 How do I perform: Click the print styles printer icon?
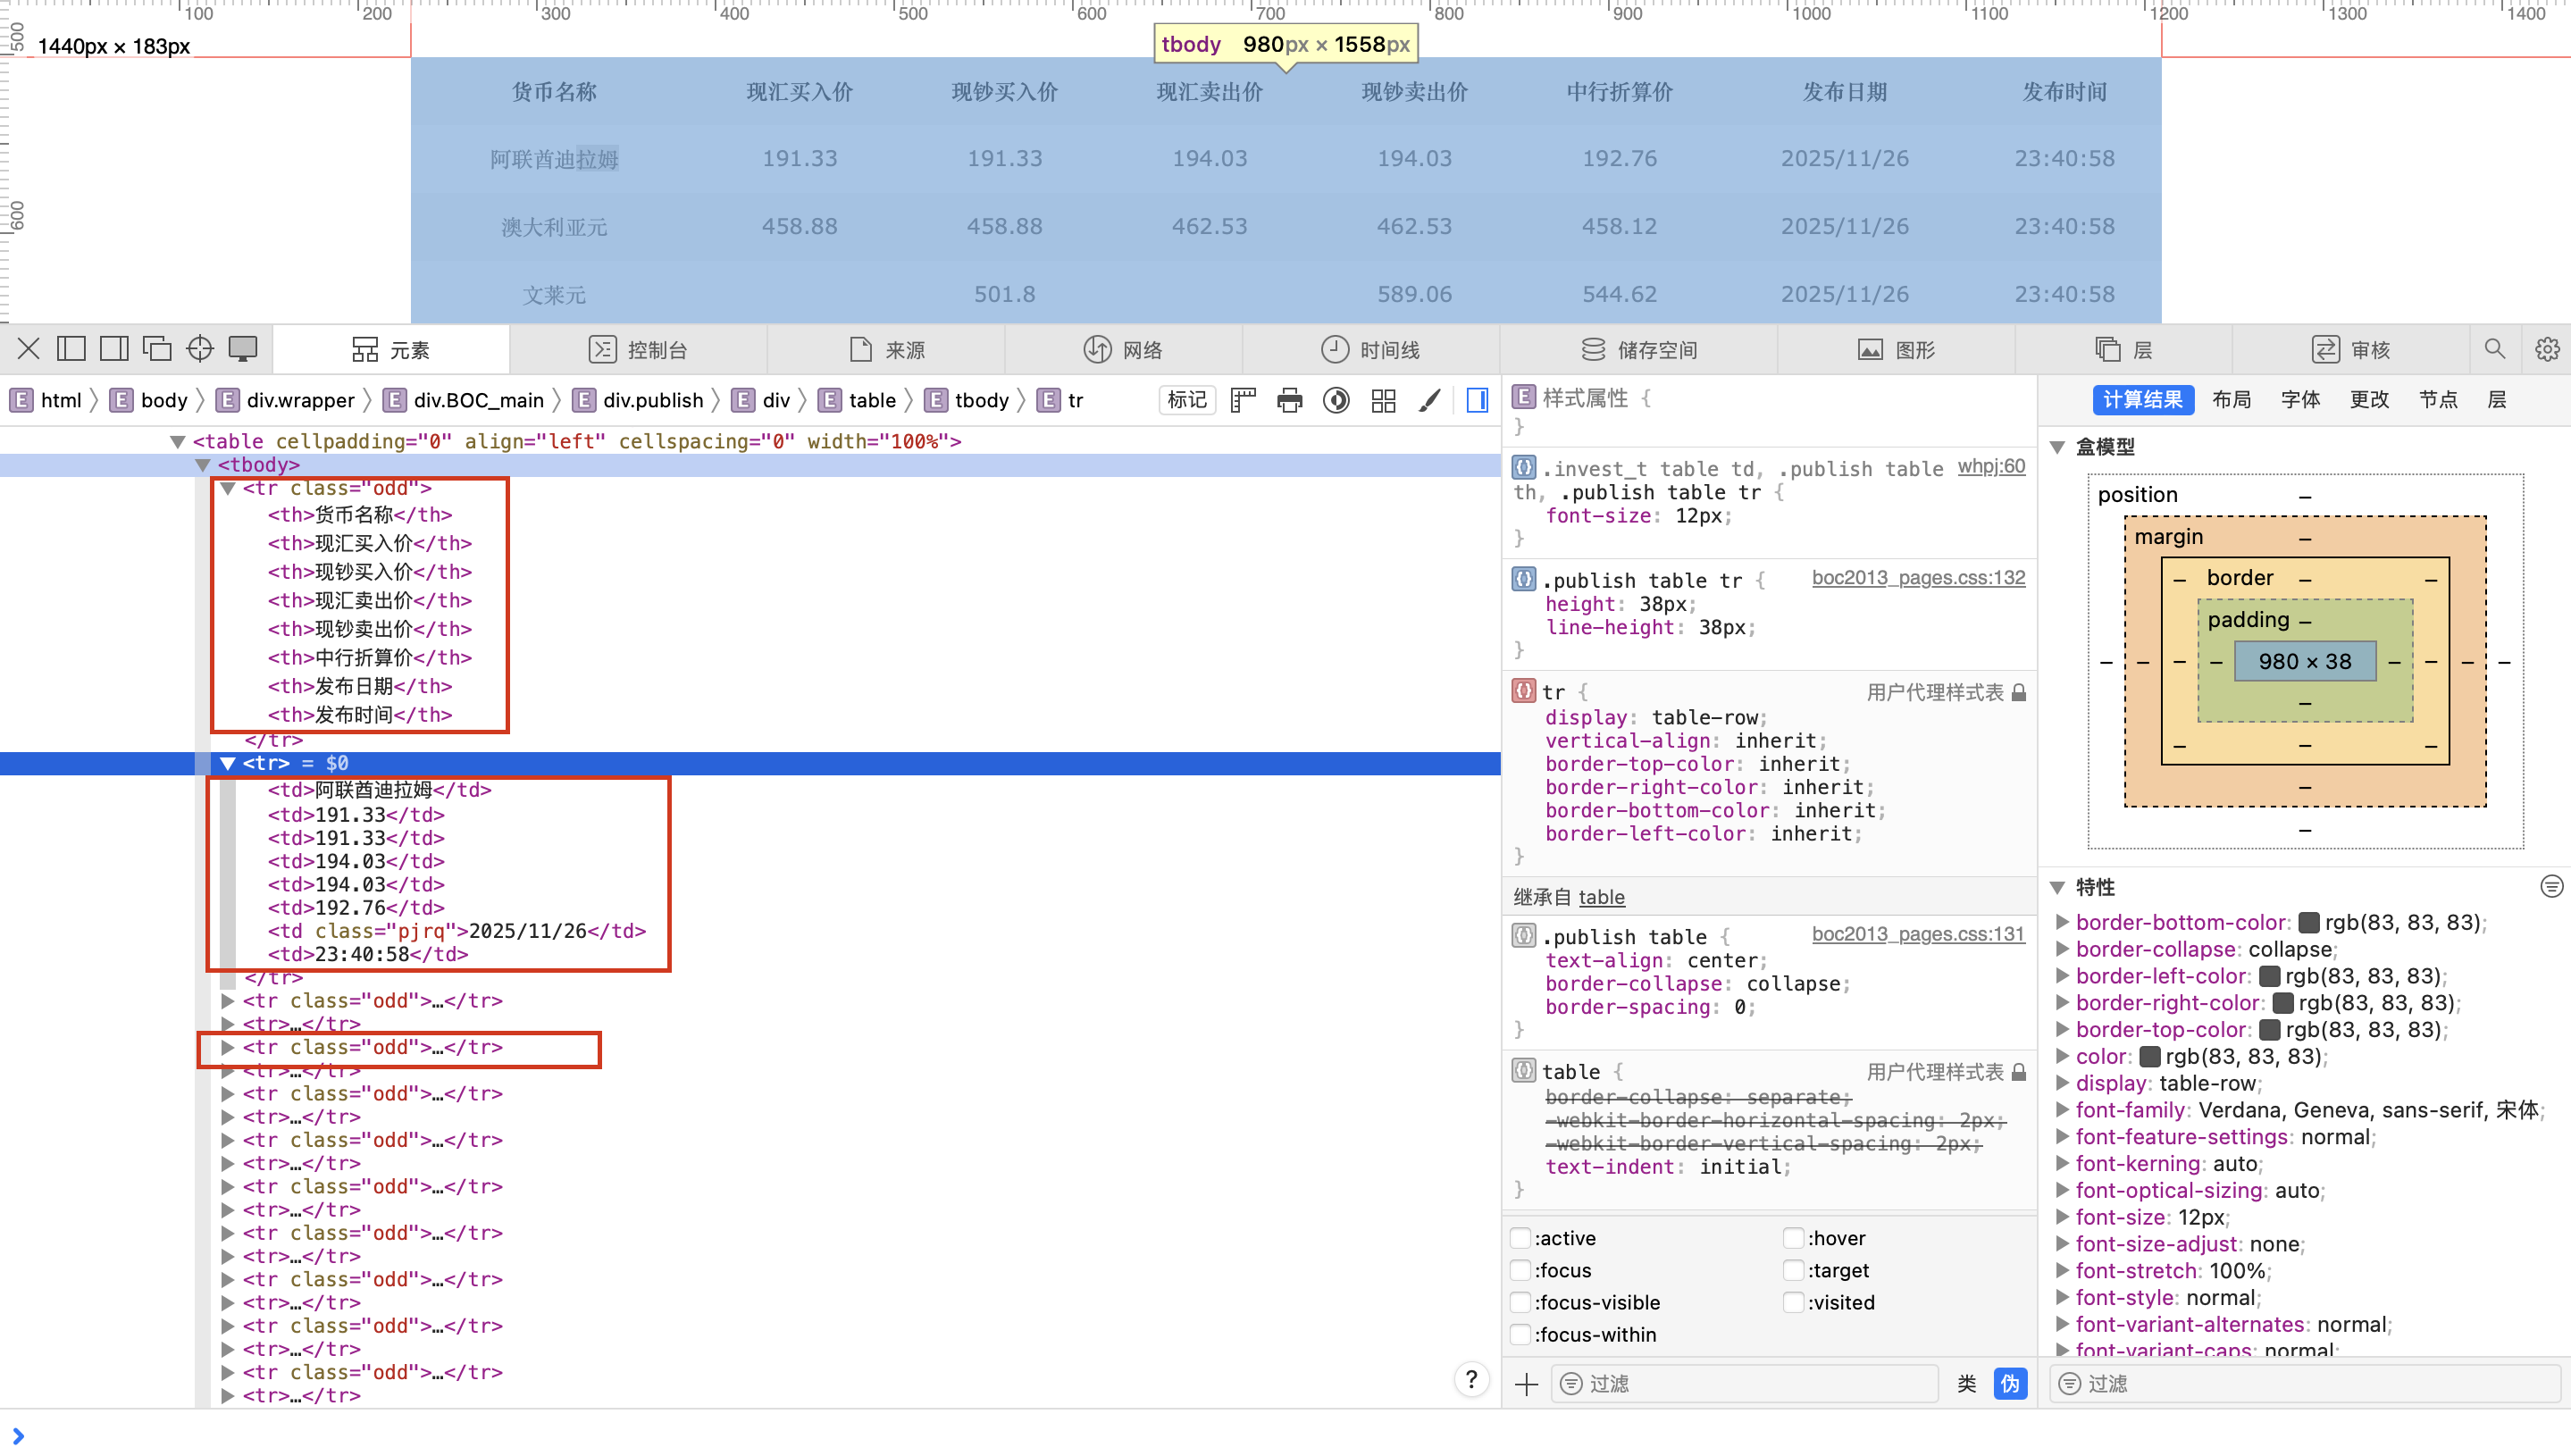pos(1289,401)
